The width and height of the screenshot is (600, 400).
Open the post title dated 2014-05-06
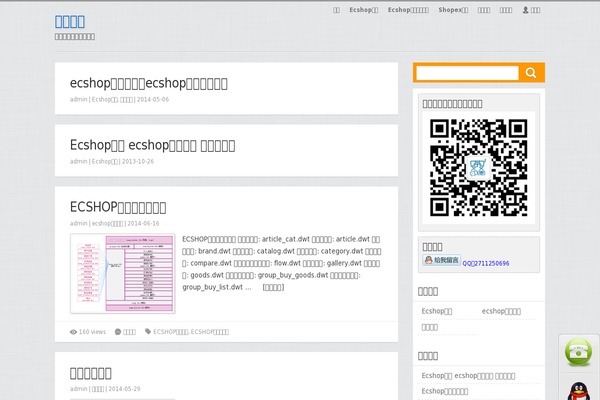[x=148, y=83]
